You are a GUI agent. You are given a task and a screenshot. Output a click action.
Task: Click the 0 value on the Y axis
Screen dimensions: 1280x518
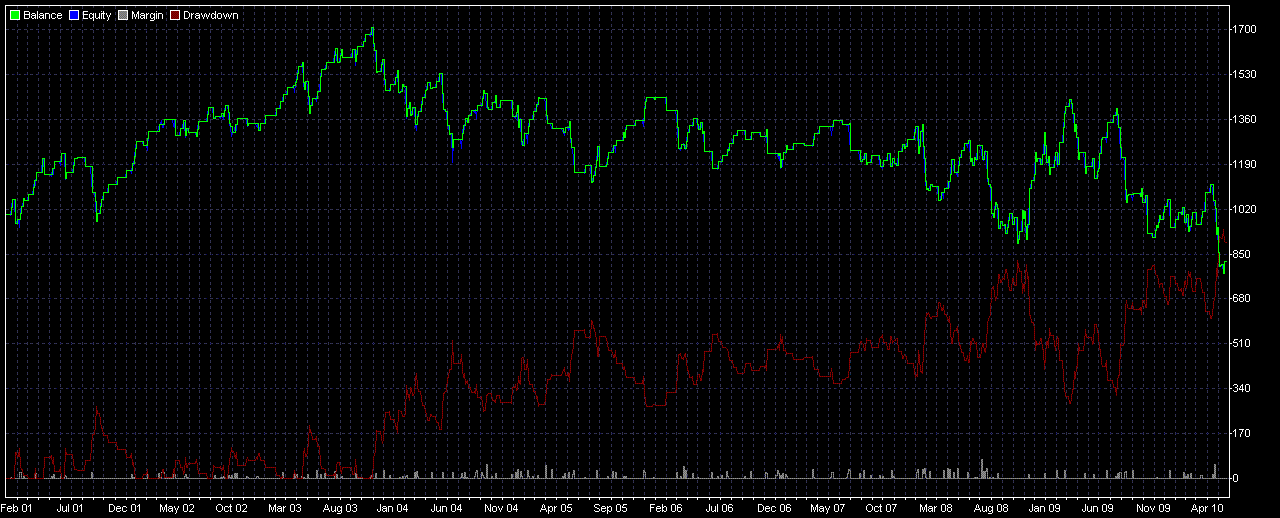[x=1236, y=478]
